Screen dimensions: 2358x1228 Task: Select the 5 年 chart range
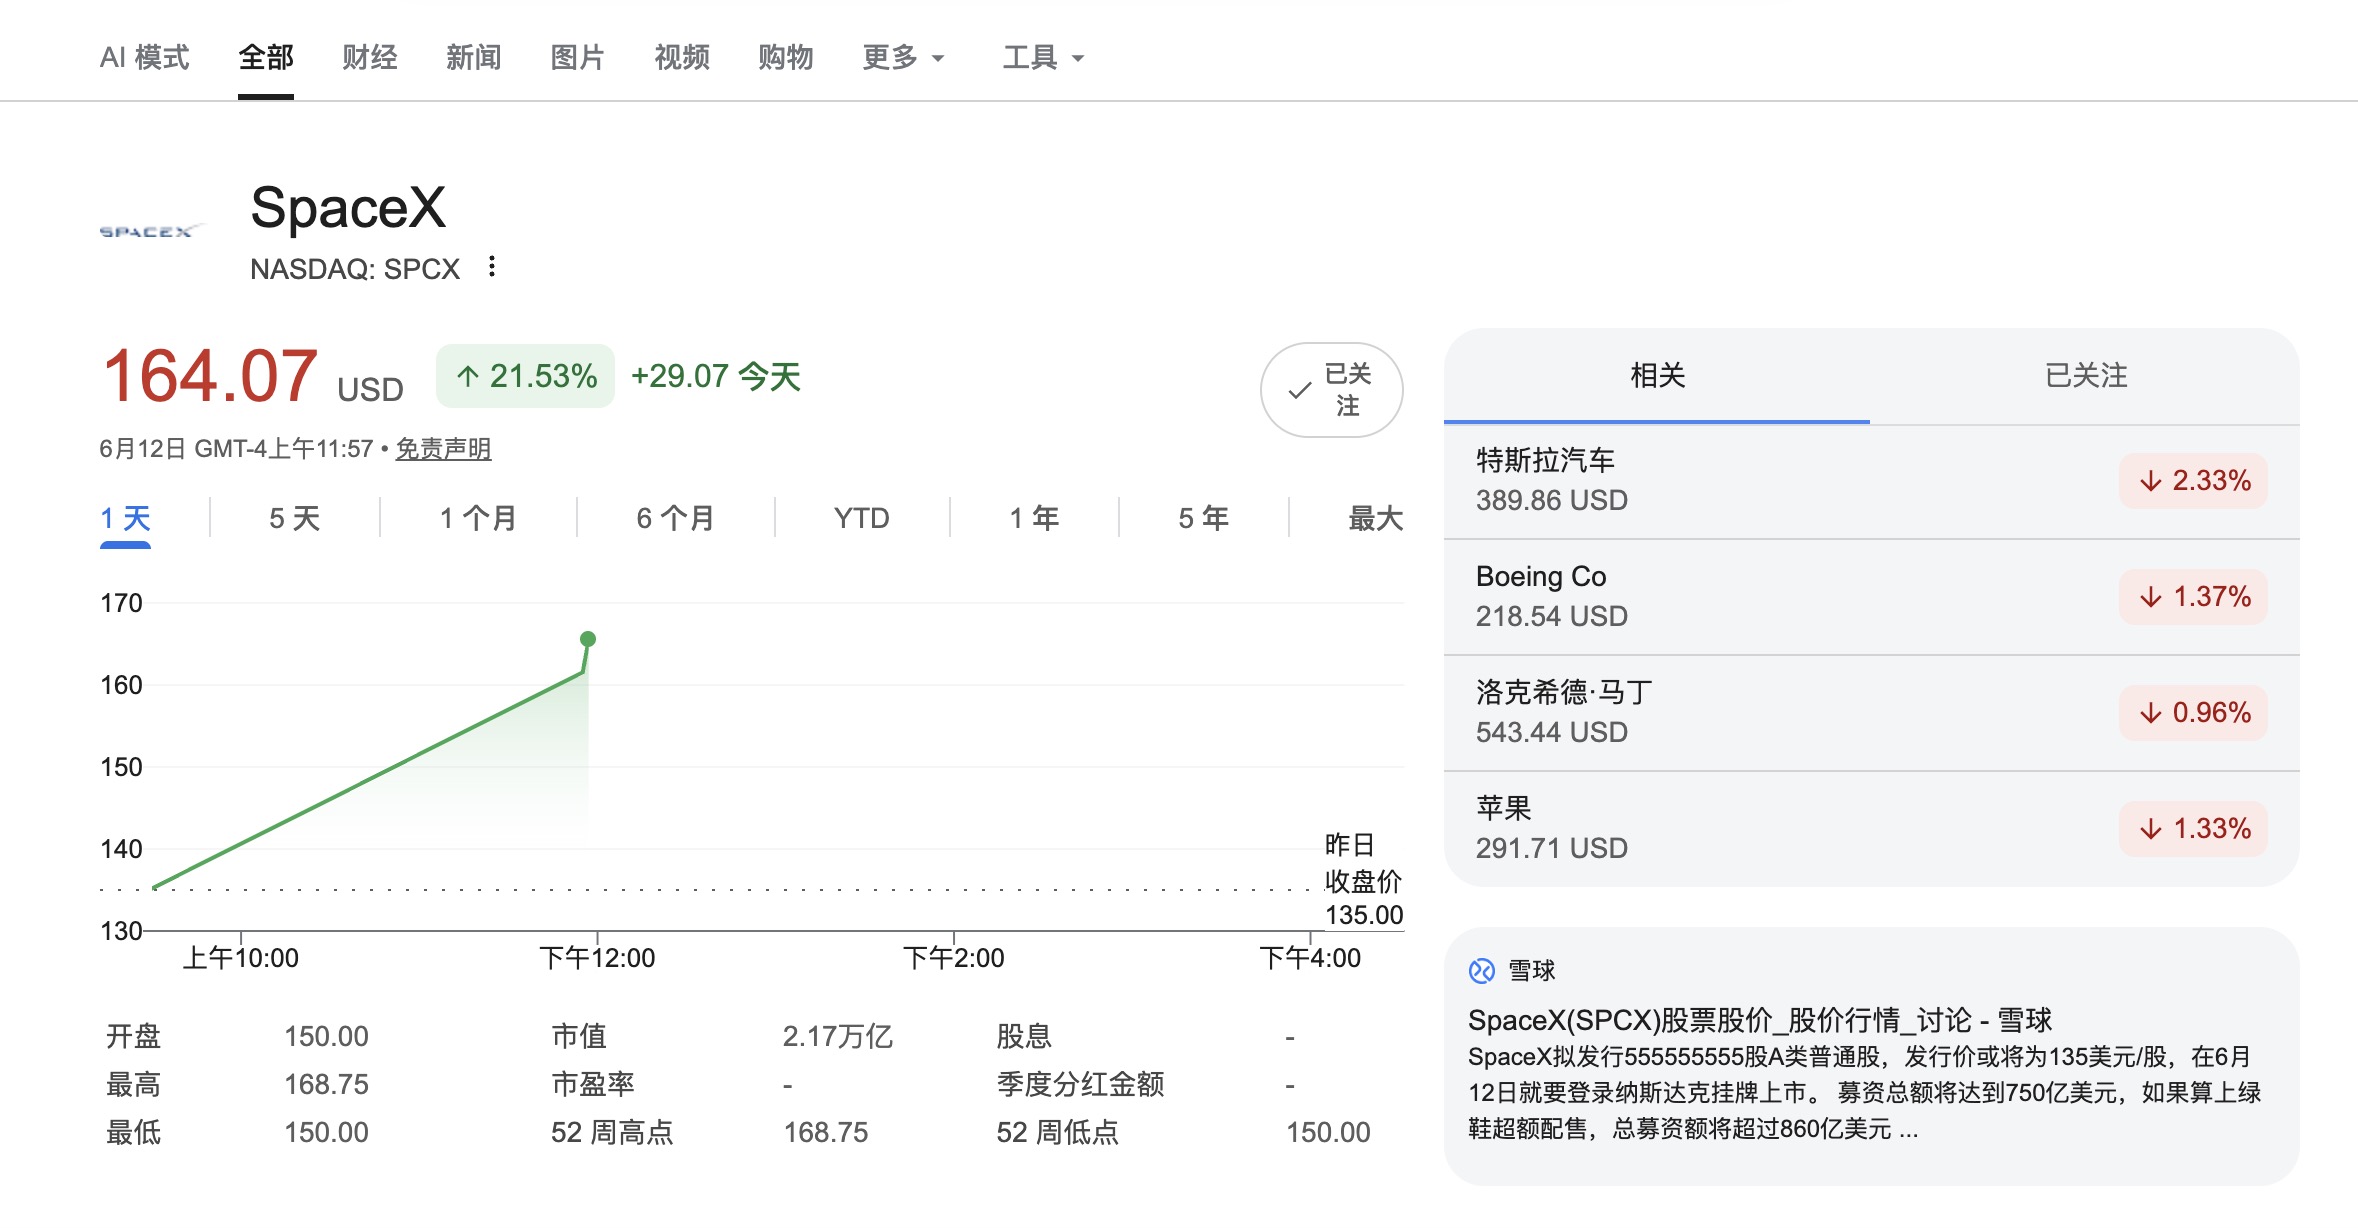coord(1204,519)
